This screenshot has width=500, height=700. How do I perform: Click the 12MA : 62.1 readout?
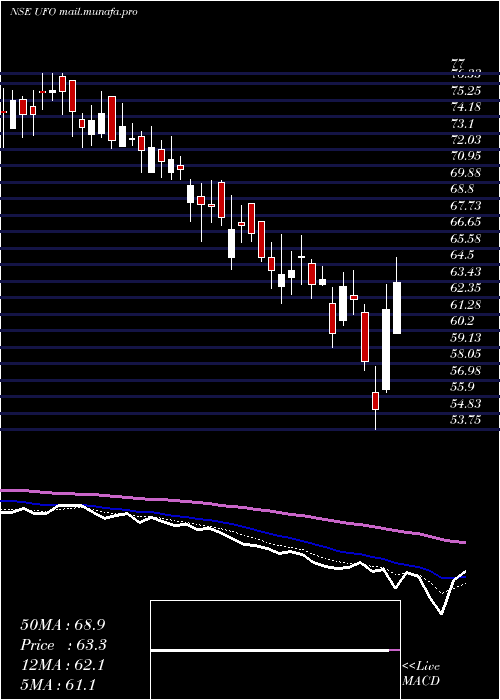62,665
